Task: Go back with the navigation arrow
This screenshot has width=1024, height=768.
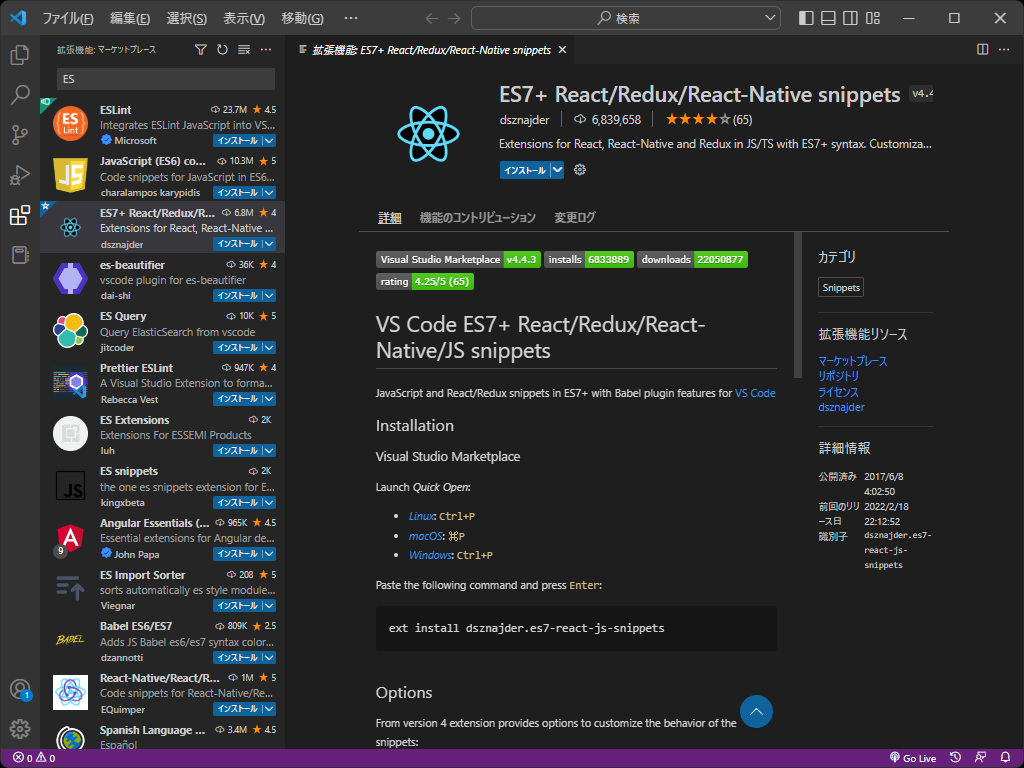Action: [431, 18]
